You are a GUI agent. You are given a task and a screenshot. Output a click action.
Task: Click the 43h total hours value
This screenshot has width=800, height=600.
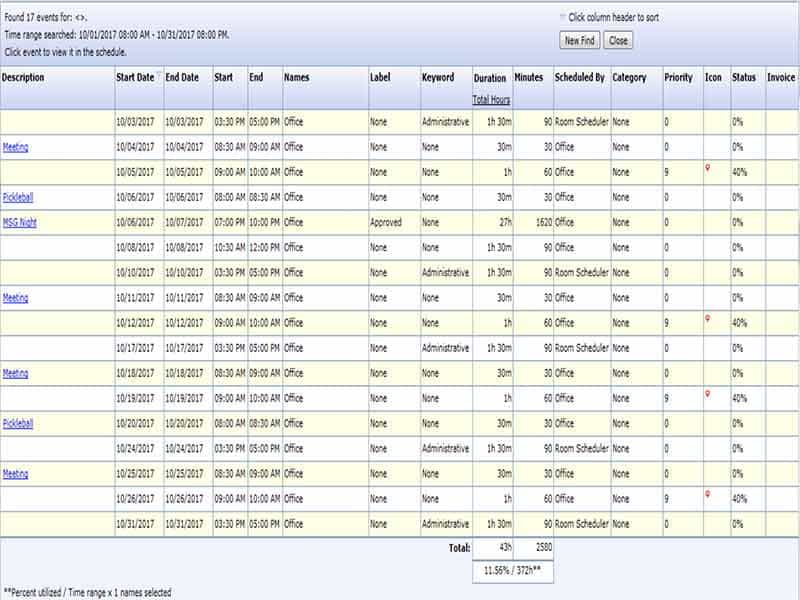(505, 547)
